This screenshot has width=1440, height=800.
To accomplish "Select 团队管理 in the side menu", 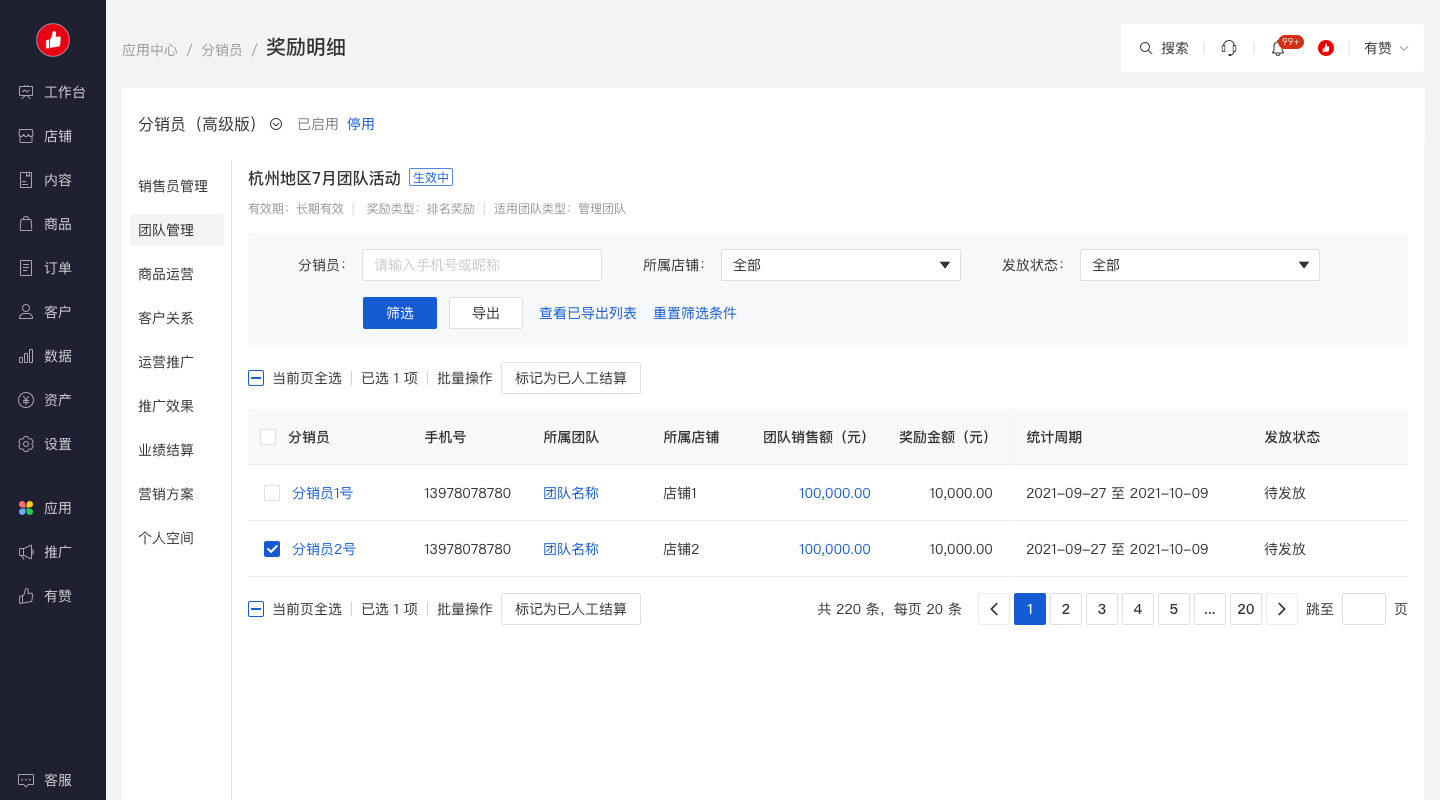I will coord(177,230).
